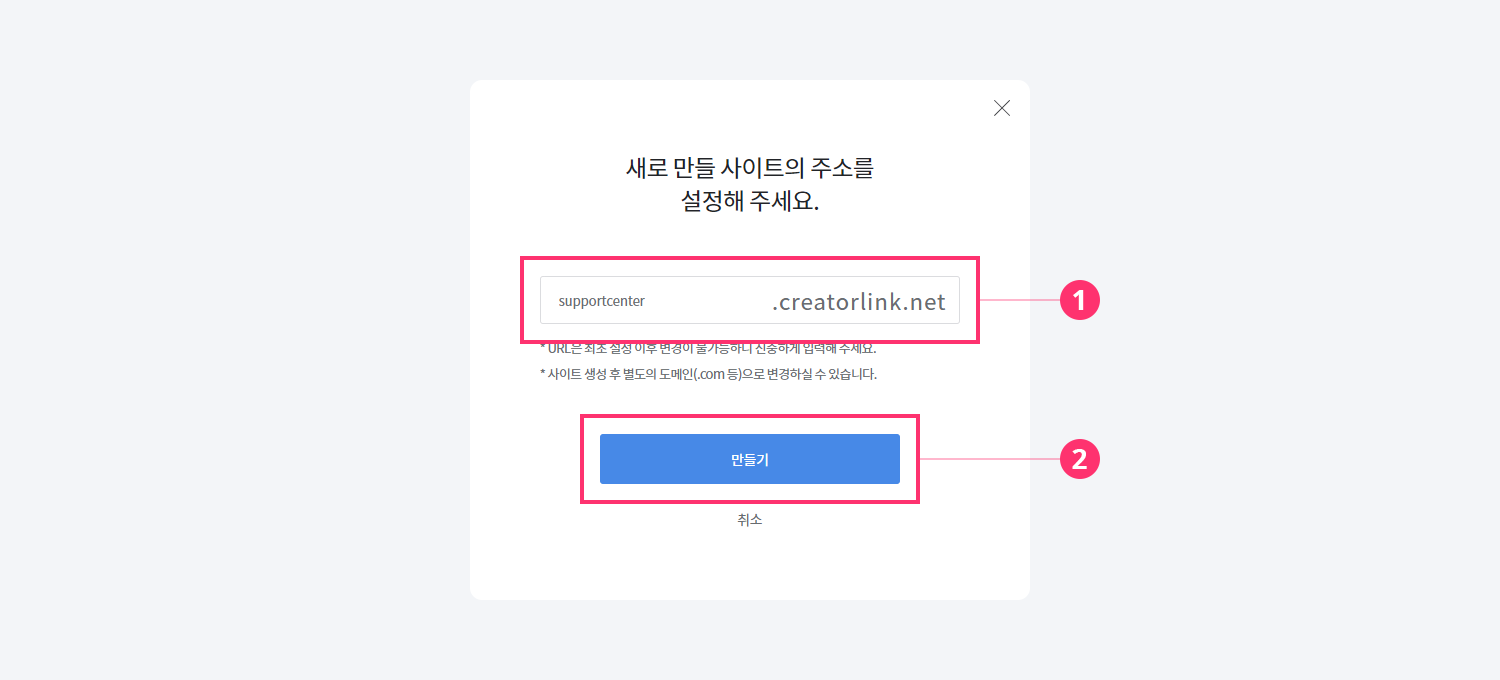Click the .creatorlink.net domain suffix

[858, 302]
